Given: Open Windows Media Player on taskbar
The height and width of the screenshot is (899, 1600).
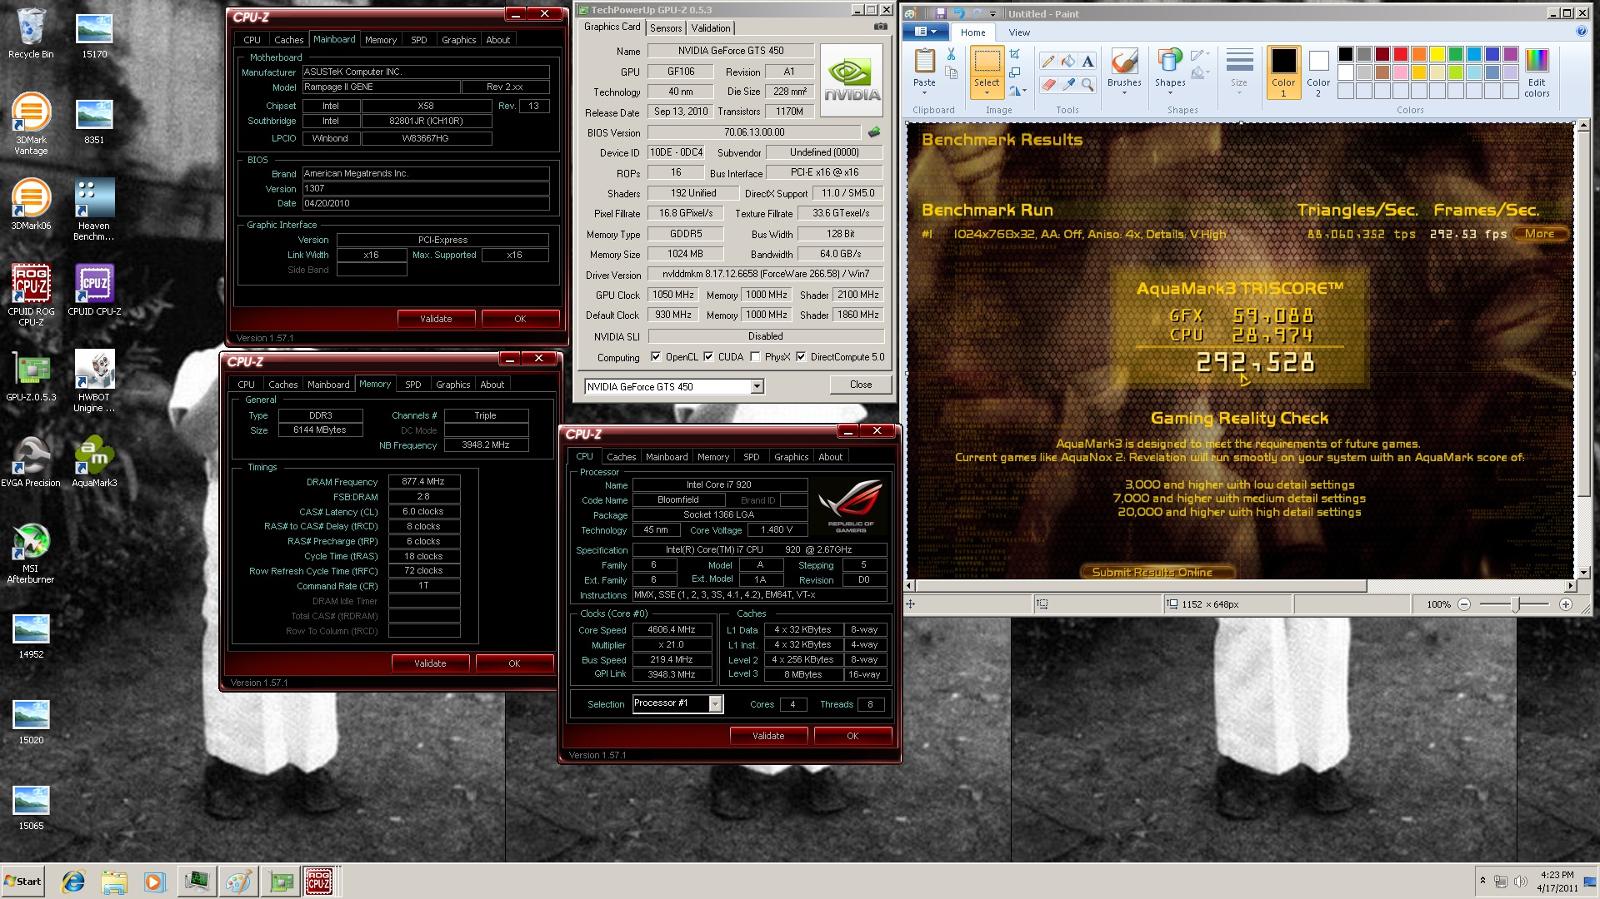Looking at the screenshot, I should 154,881.
